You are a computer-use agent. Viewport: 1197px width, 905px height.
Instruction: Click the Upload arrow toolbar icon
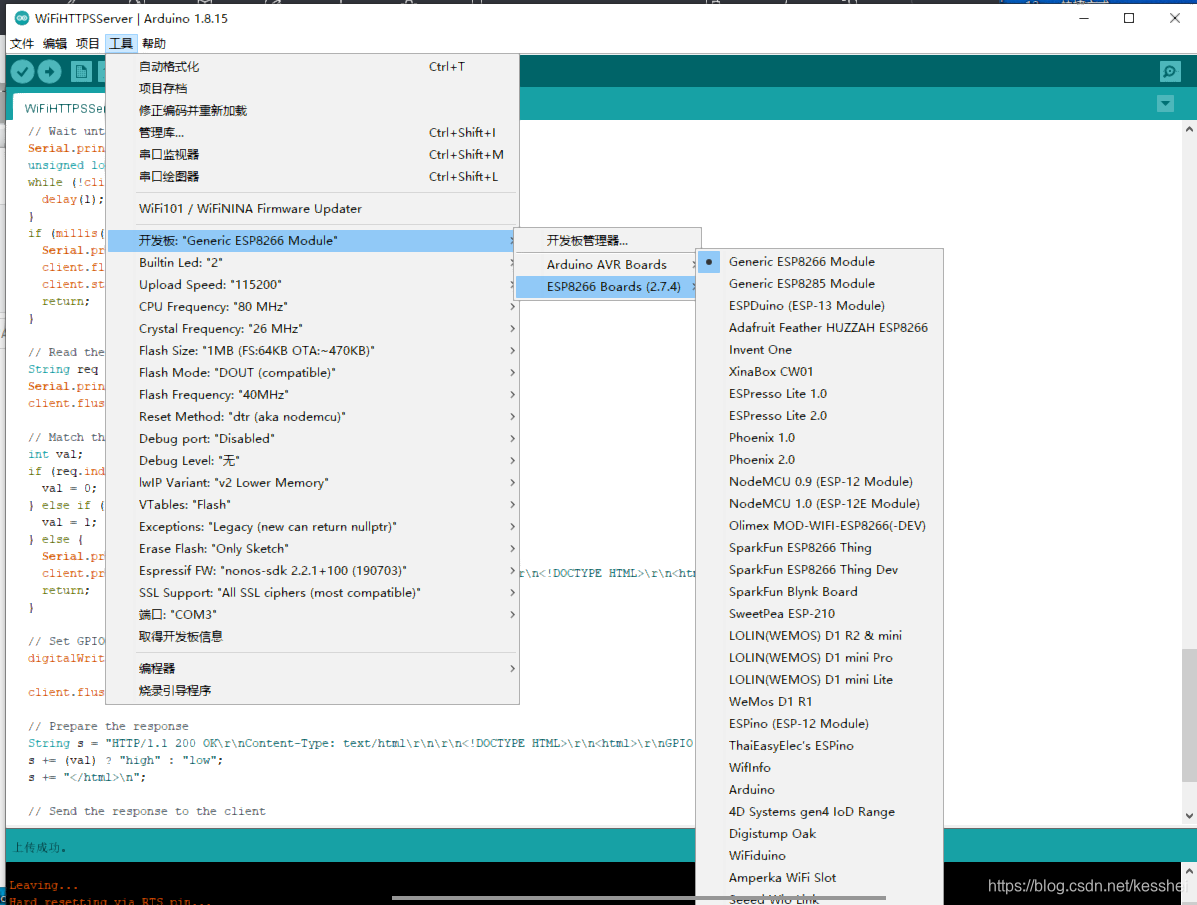[50, 72]
